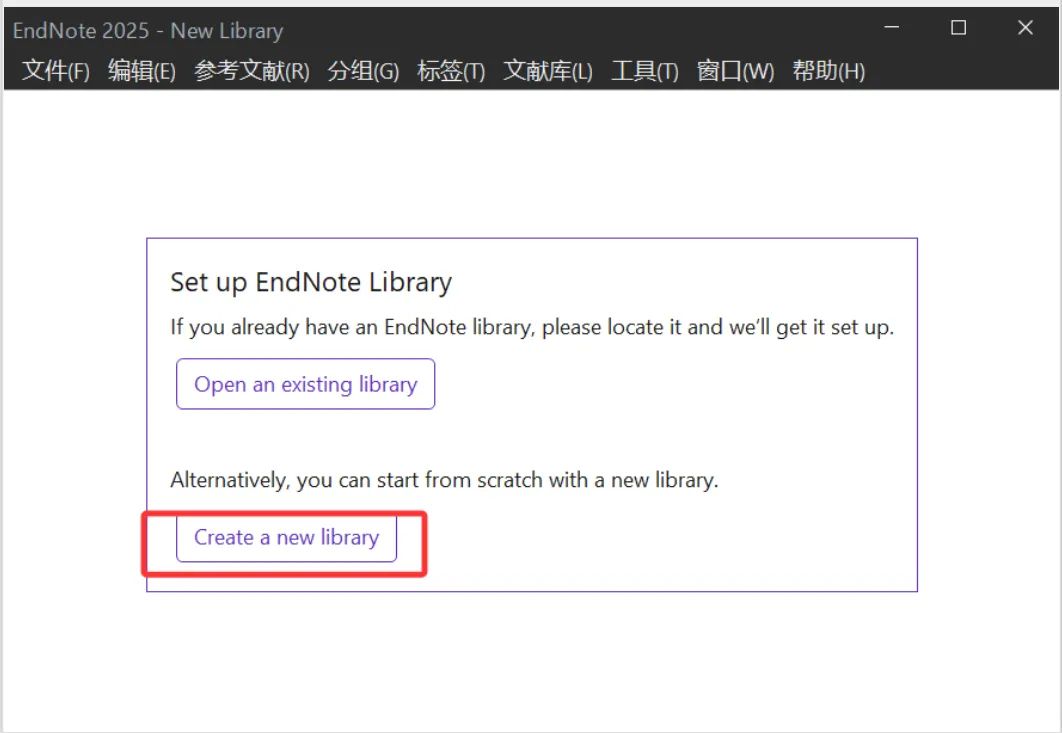Open the 文件(F) menu
1062x733 pixels.
point(56,70)
